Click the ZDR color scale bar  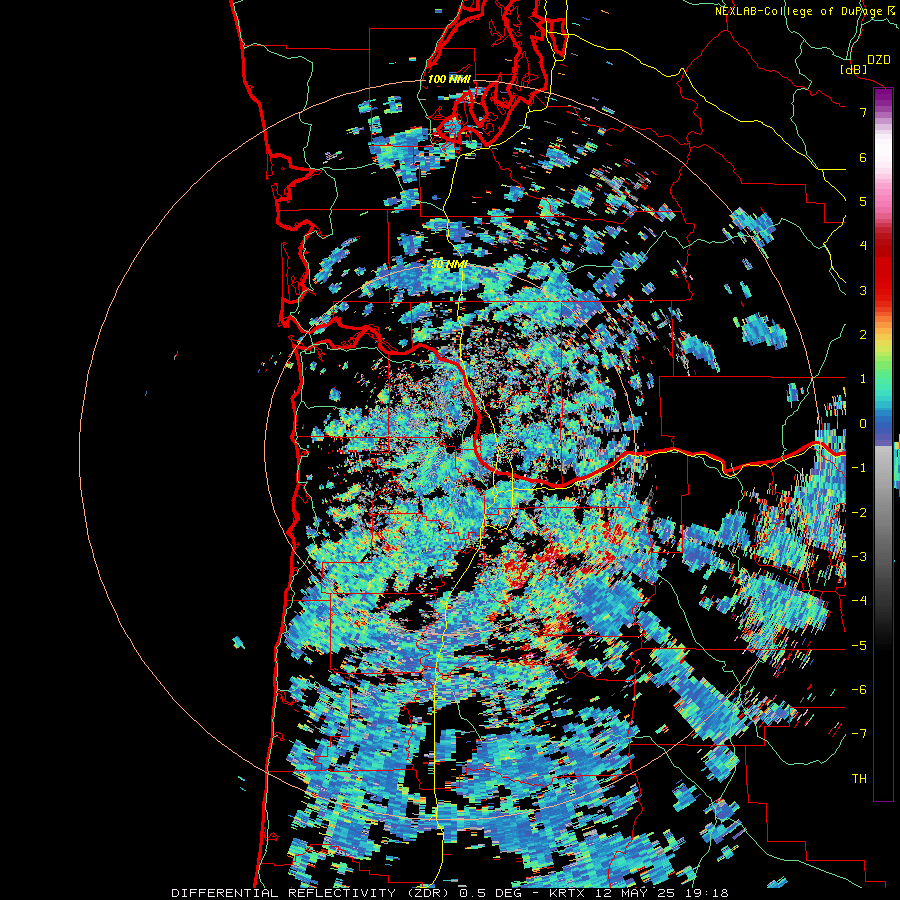coord(883,444)
